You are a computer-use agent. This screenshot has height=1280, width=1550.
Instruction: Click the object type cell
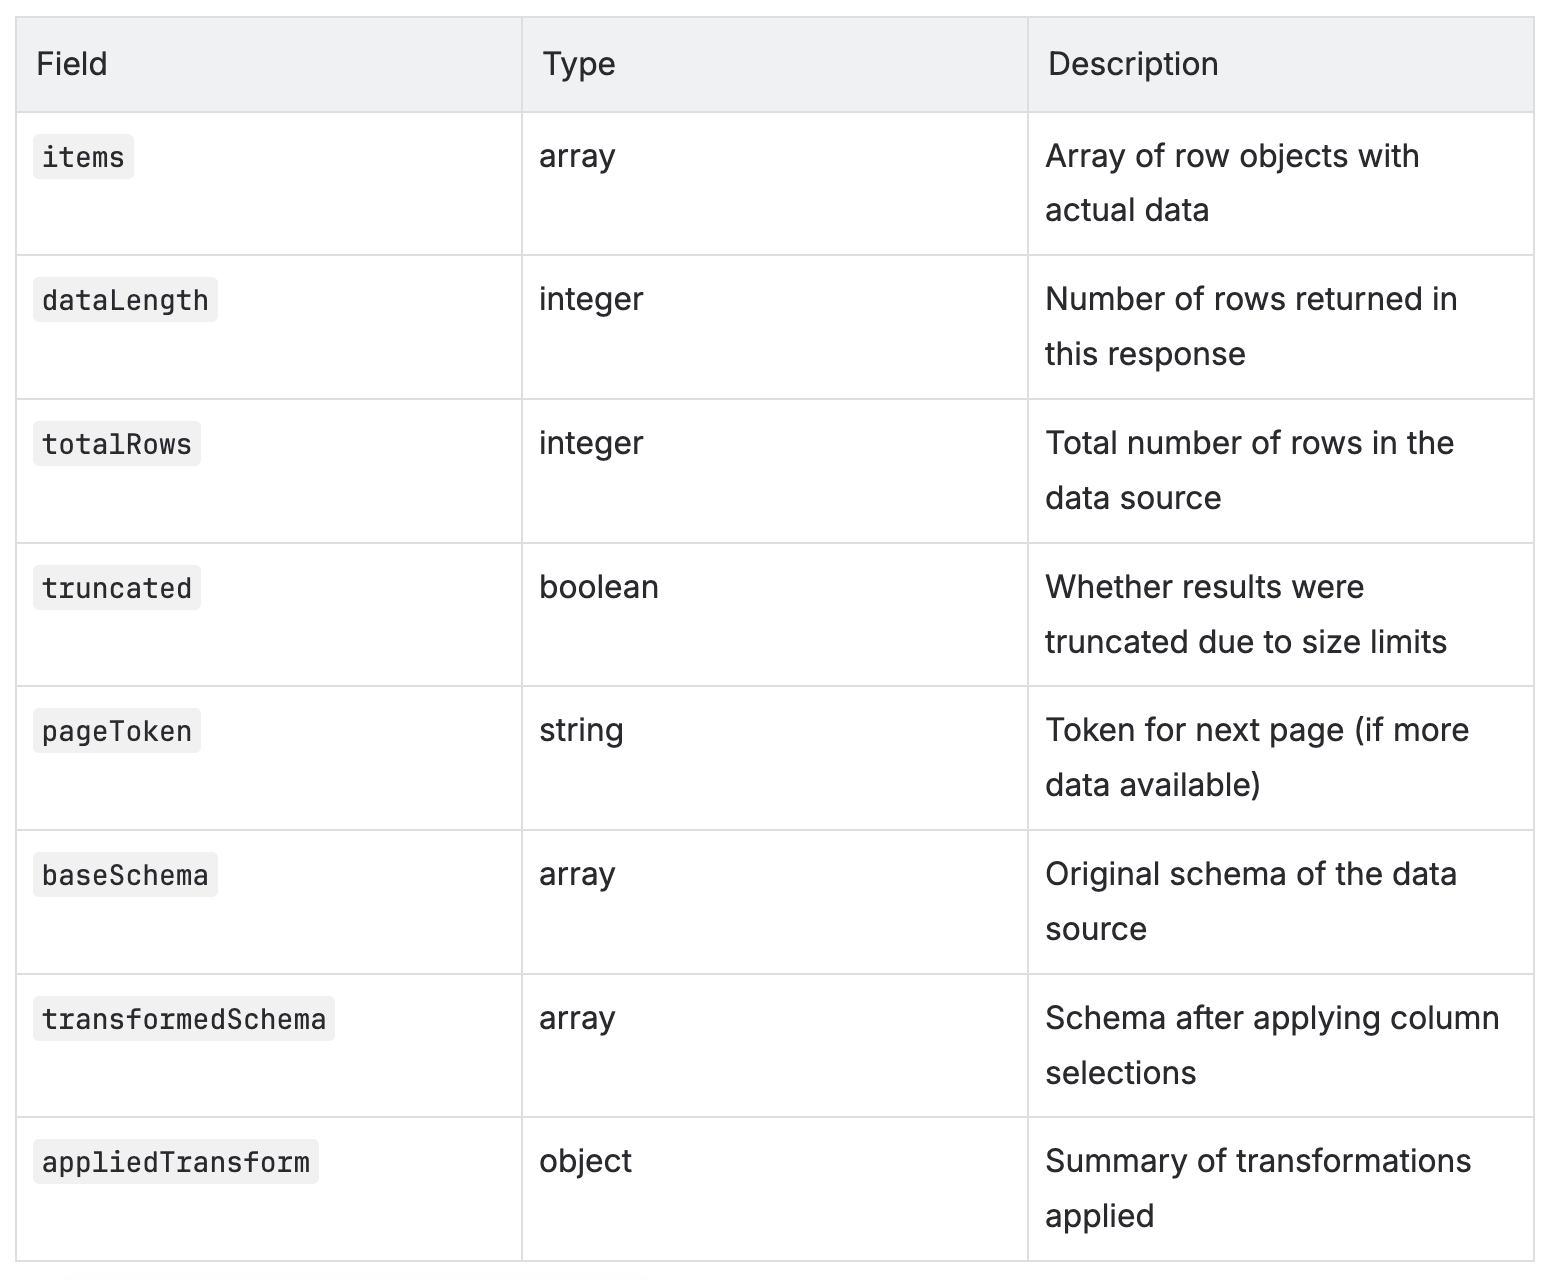pyautogui.click(x=585, y=1161)
